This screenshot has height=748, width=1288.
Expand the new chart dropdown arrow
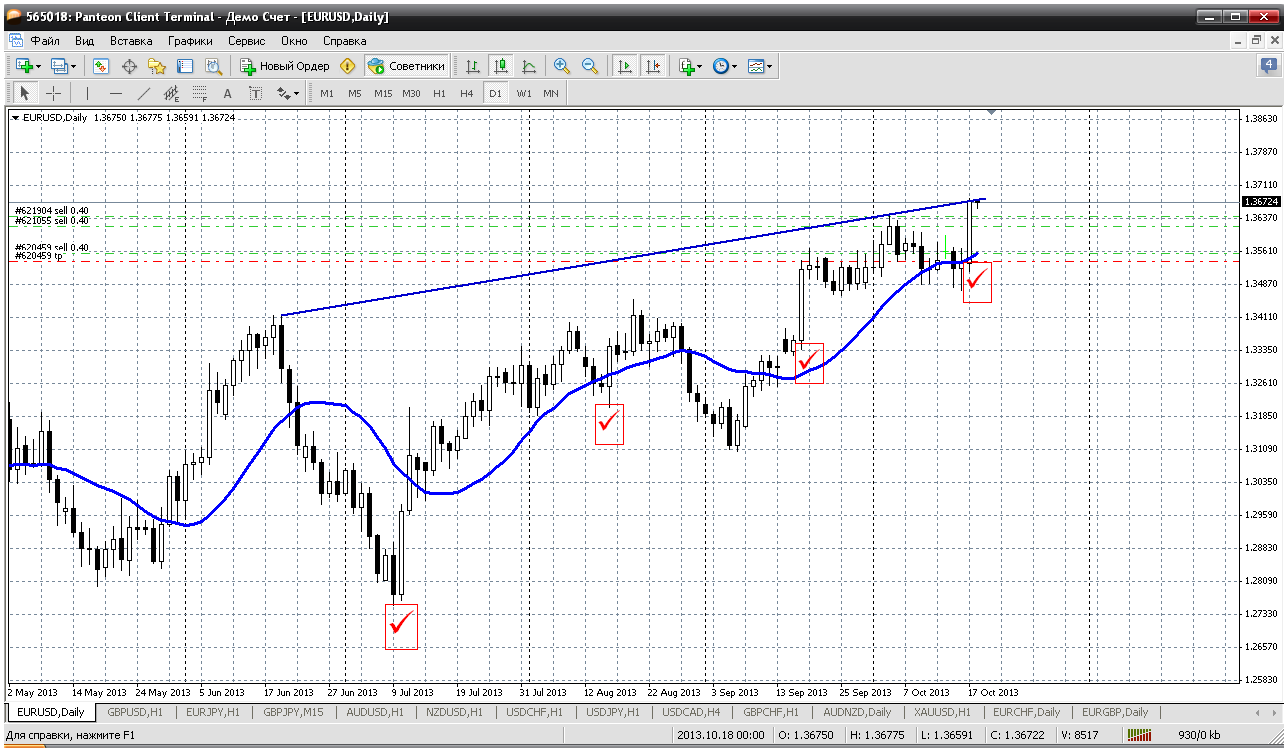[38, 66]
